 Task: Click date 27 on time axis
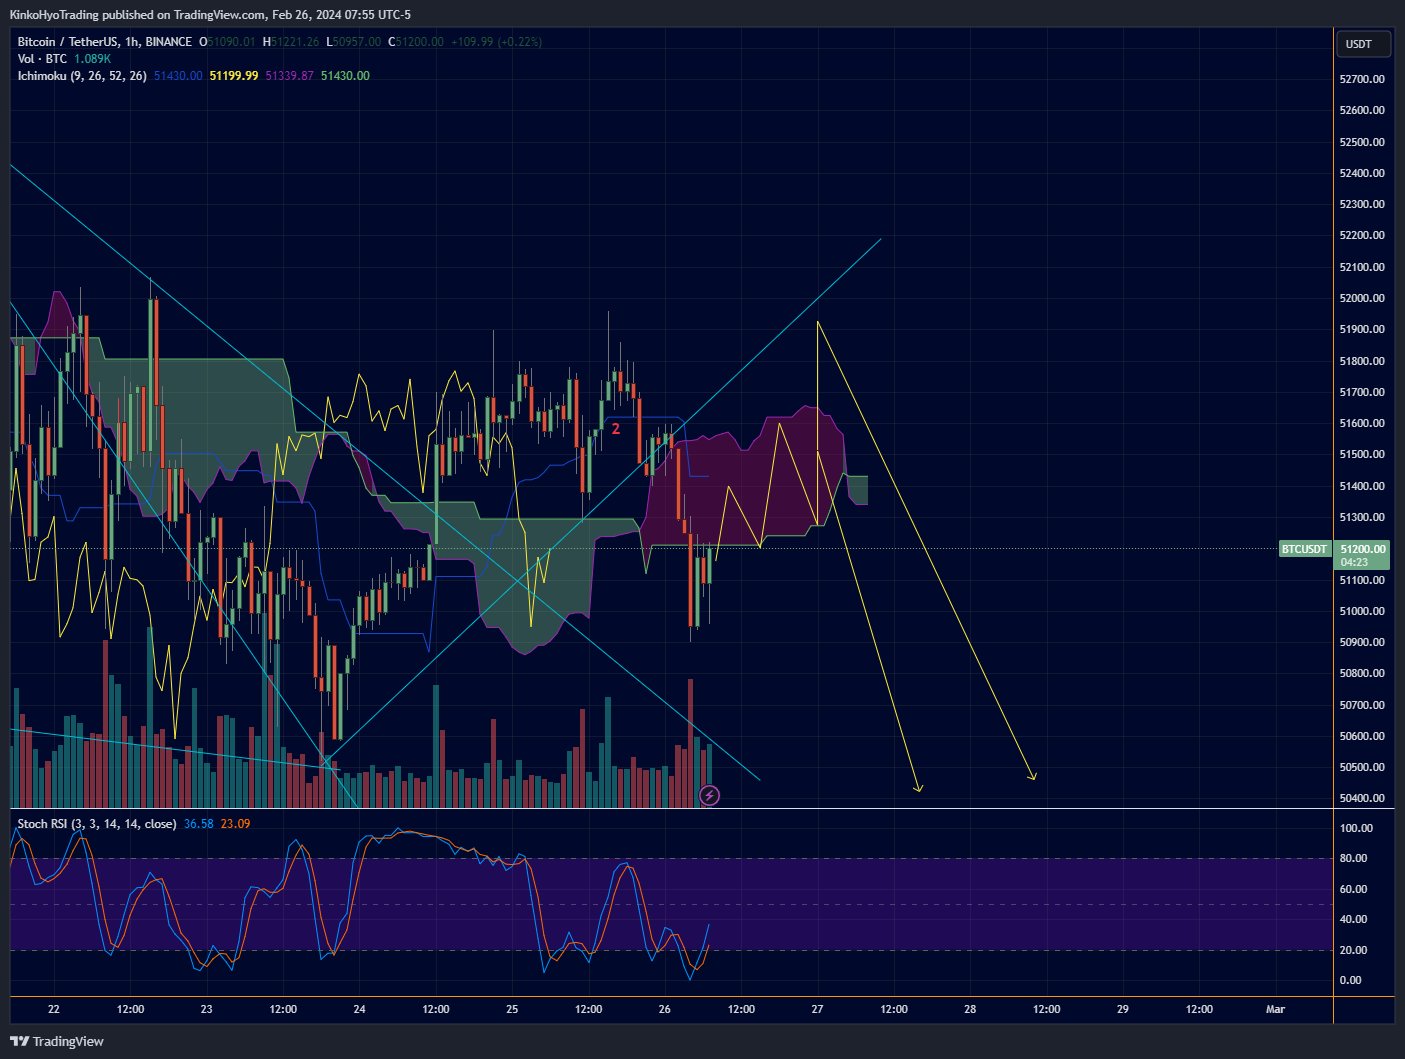tap(817, 1009)
